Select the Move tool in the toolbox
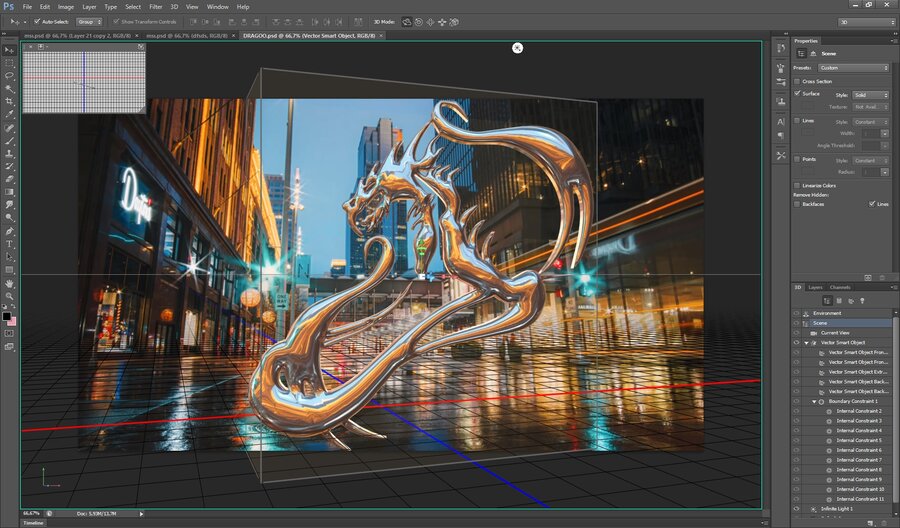Image resolution: width=900 pixels, height=528 pixels. point(9,50)
